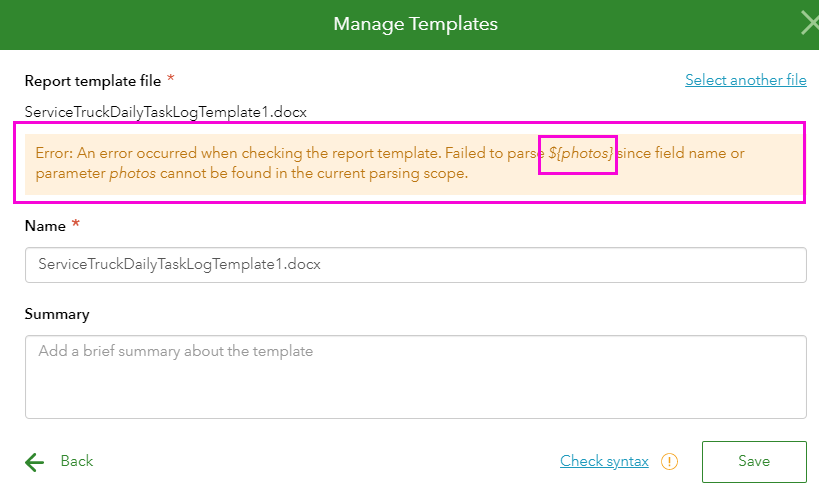Click the Select another file link
This screenshot has width=819, height=504.
click(x=745, y=80)
